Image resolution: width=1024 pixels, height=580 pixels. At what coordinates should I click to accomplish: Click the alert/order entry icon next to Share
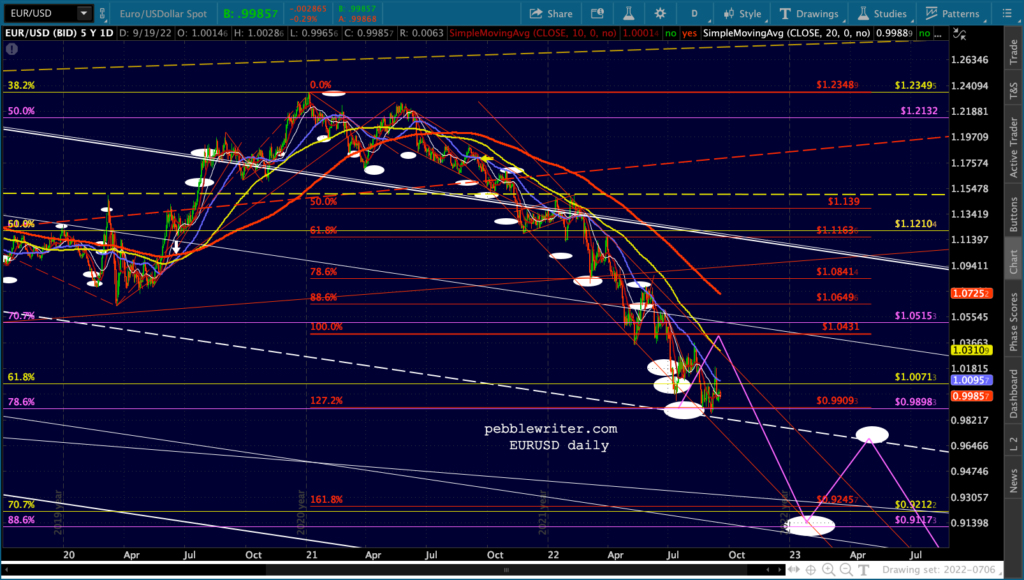pyautogui.click(x=597, y=13)
